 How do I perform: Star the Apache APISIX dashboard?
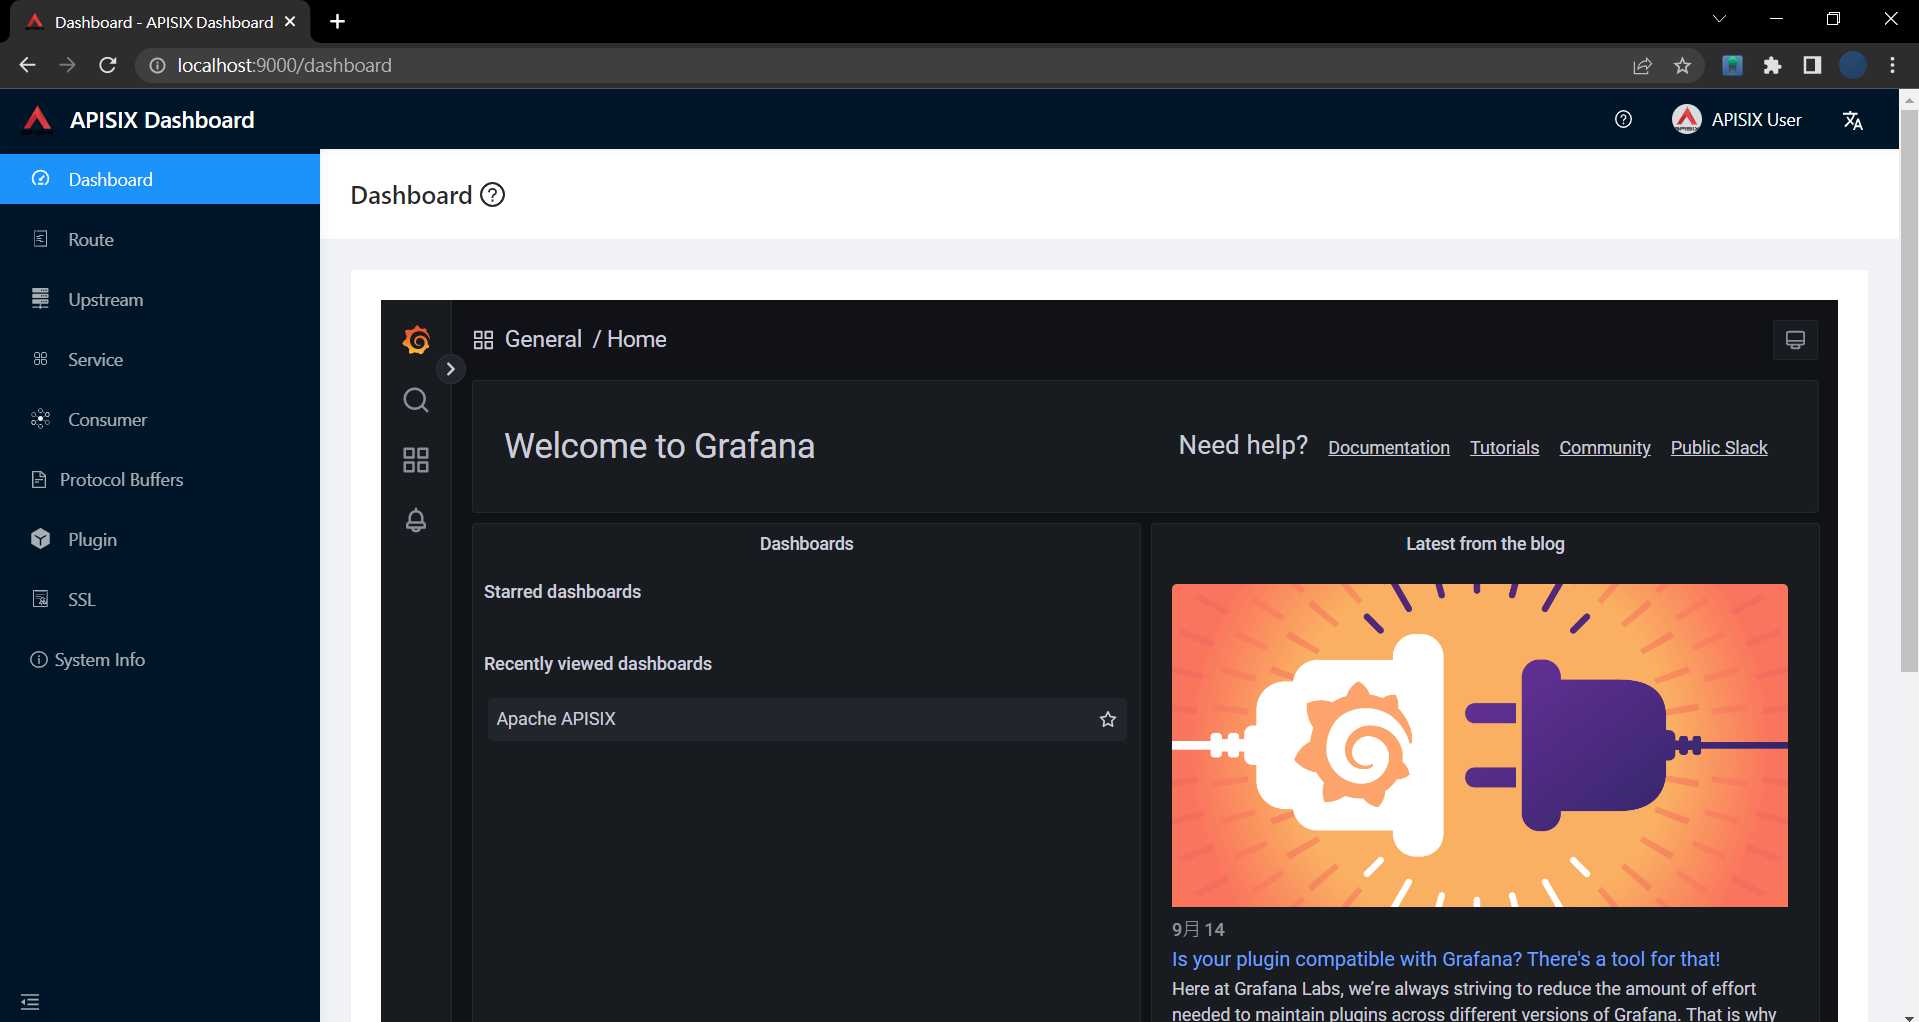tap(1108, 719)
